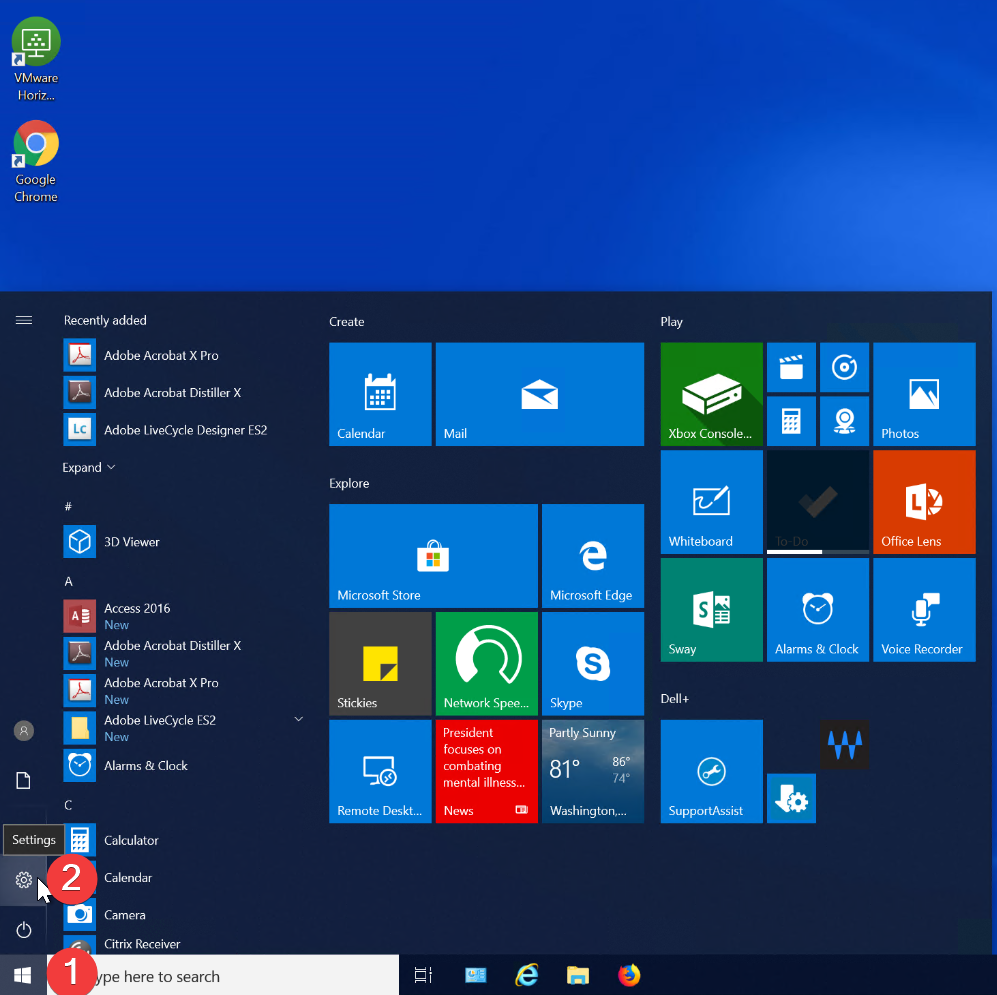Select Access 2016 in the app list
The image size is (997, 995).
point(137,608)
